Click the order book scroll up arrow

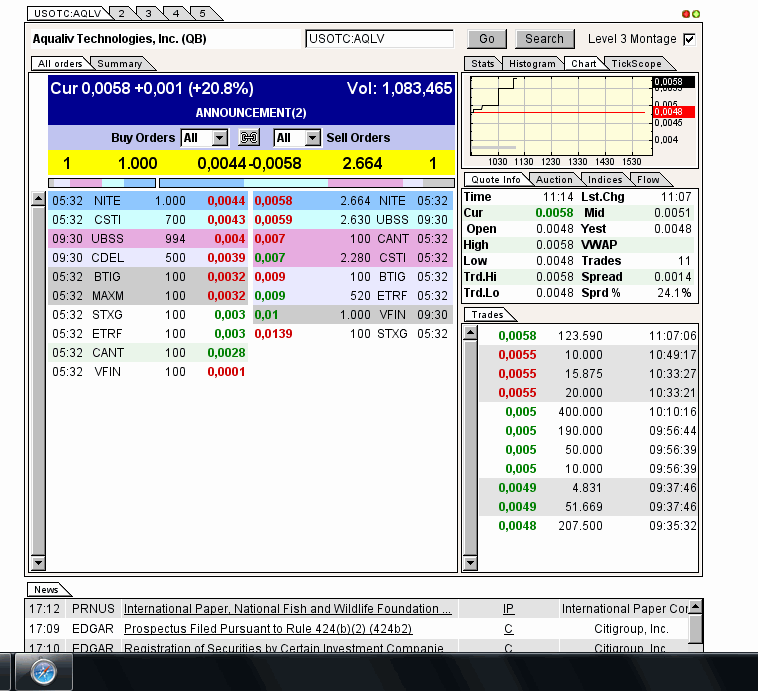tap(38, 199)
